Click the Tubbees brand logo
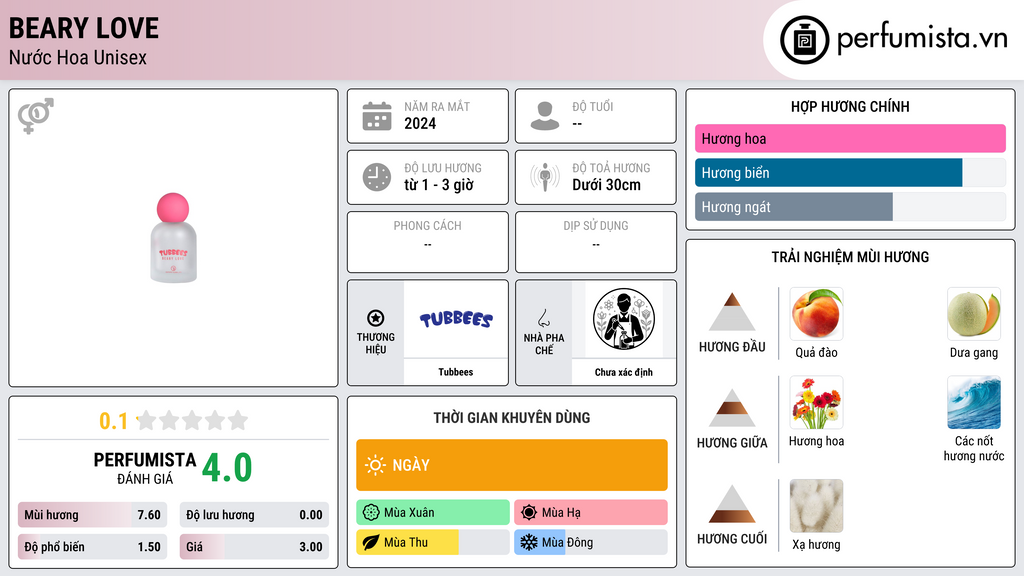Image resolution: width=1024 pixels, height=576 pixels. coord(456,319)
